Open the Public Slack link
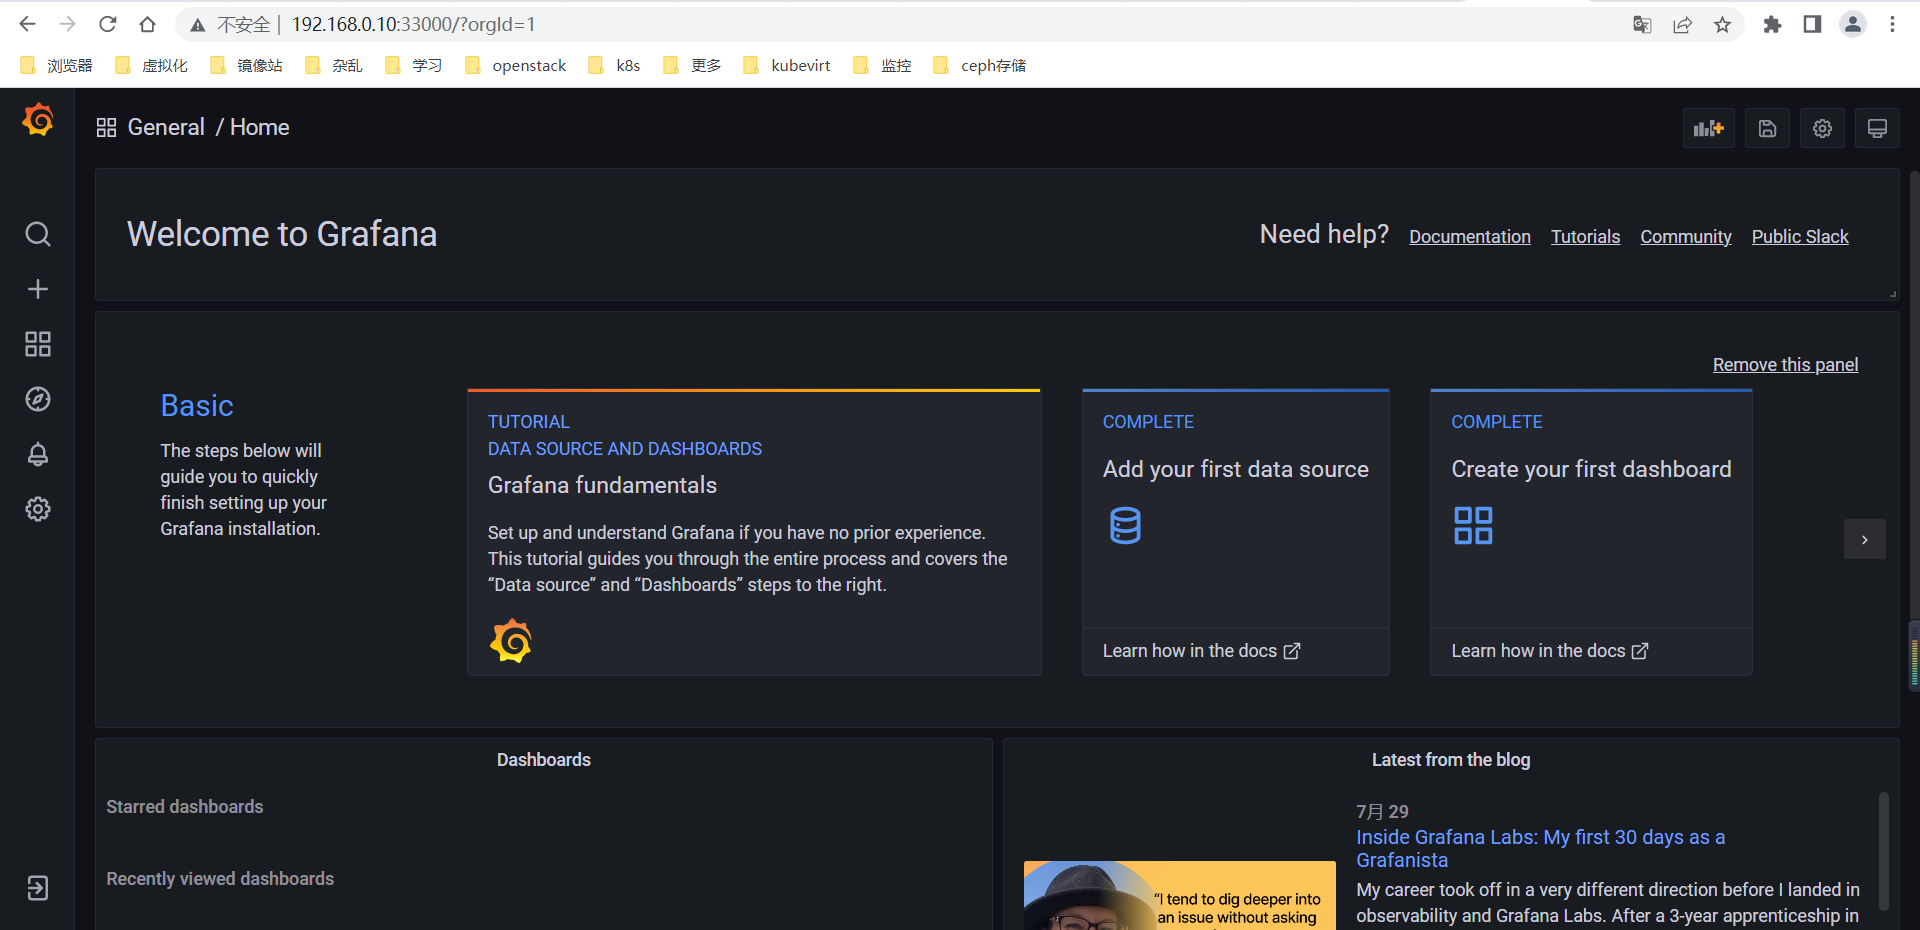 (x=1800, y=237)
